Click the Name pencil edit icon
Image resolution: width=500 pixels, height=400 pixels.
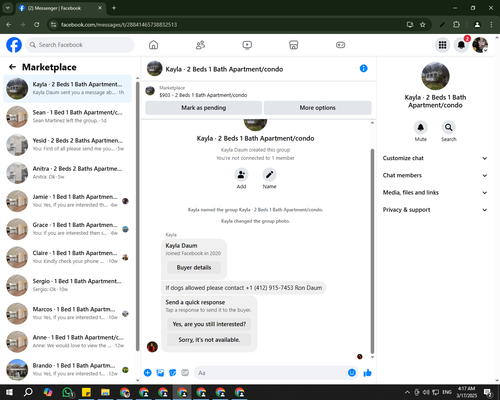pyautogui.click(x=269, y=175)
